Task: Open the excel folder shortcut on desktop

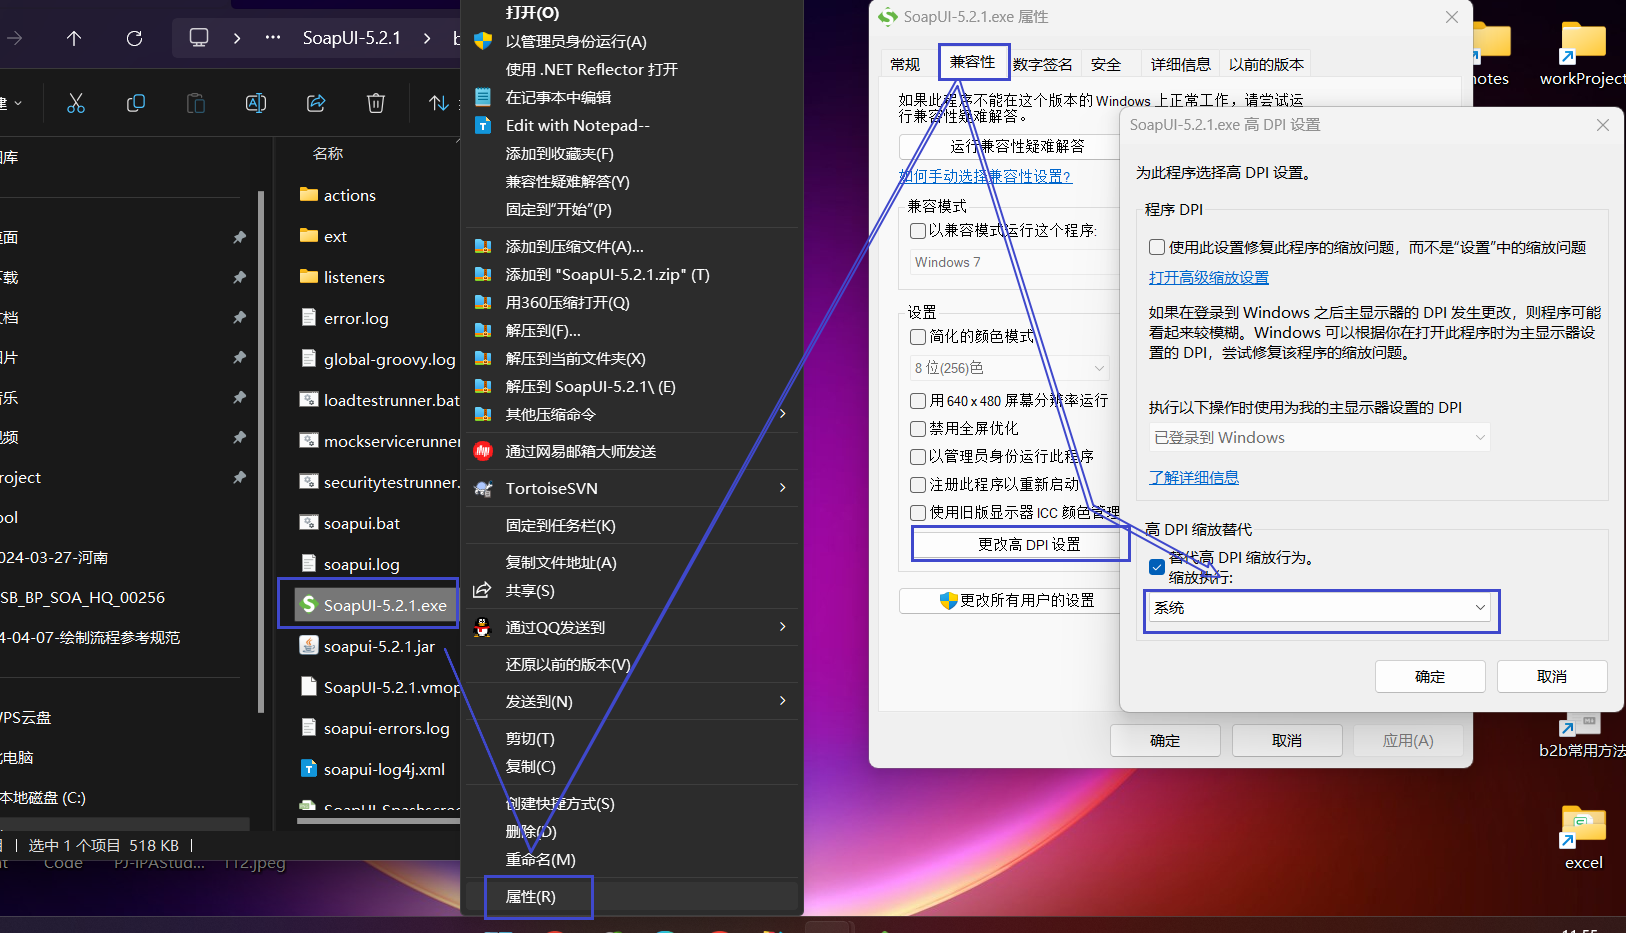Action: coord(1583,830)
